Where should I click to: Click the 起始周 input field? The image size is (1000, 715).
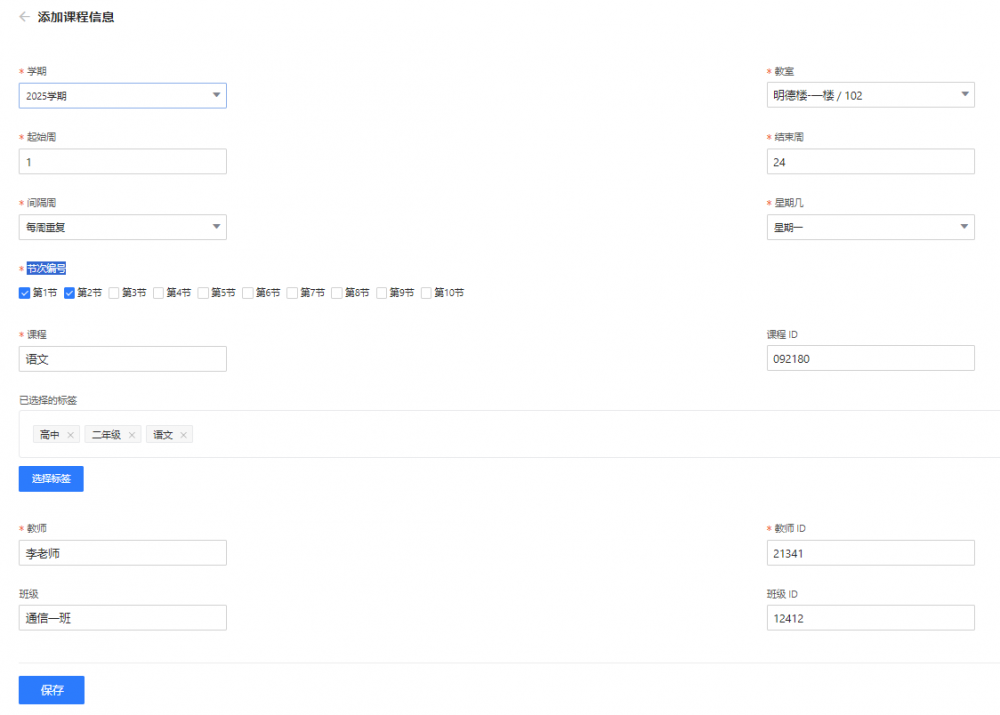click(122, 162)
